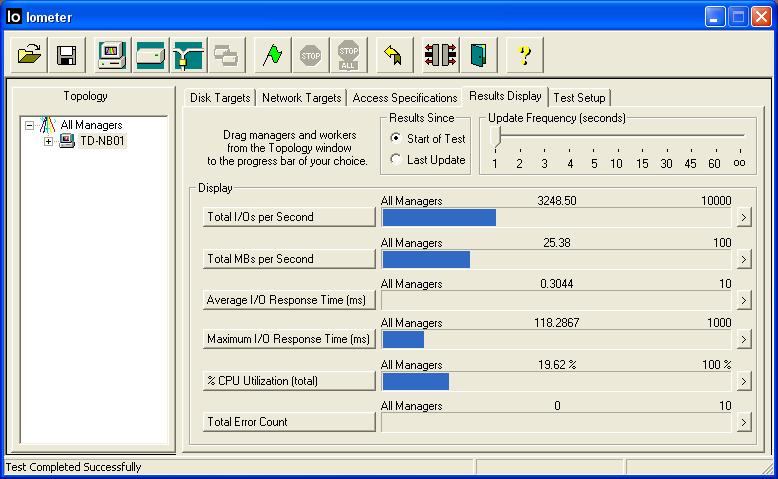The height and width of the screenshot is (479, 778).
Task: Click the 10000 maximum for Total I/Os
Action: tap(716, 201)
